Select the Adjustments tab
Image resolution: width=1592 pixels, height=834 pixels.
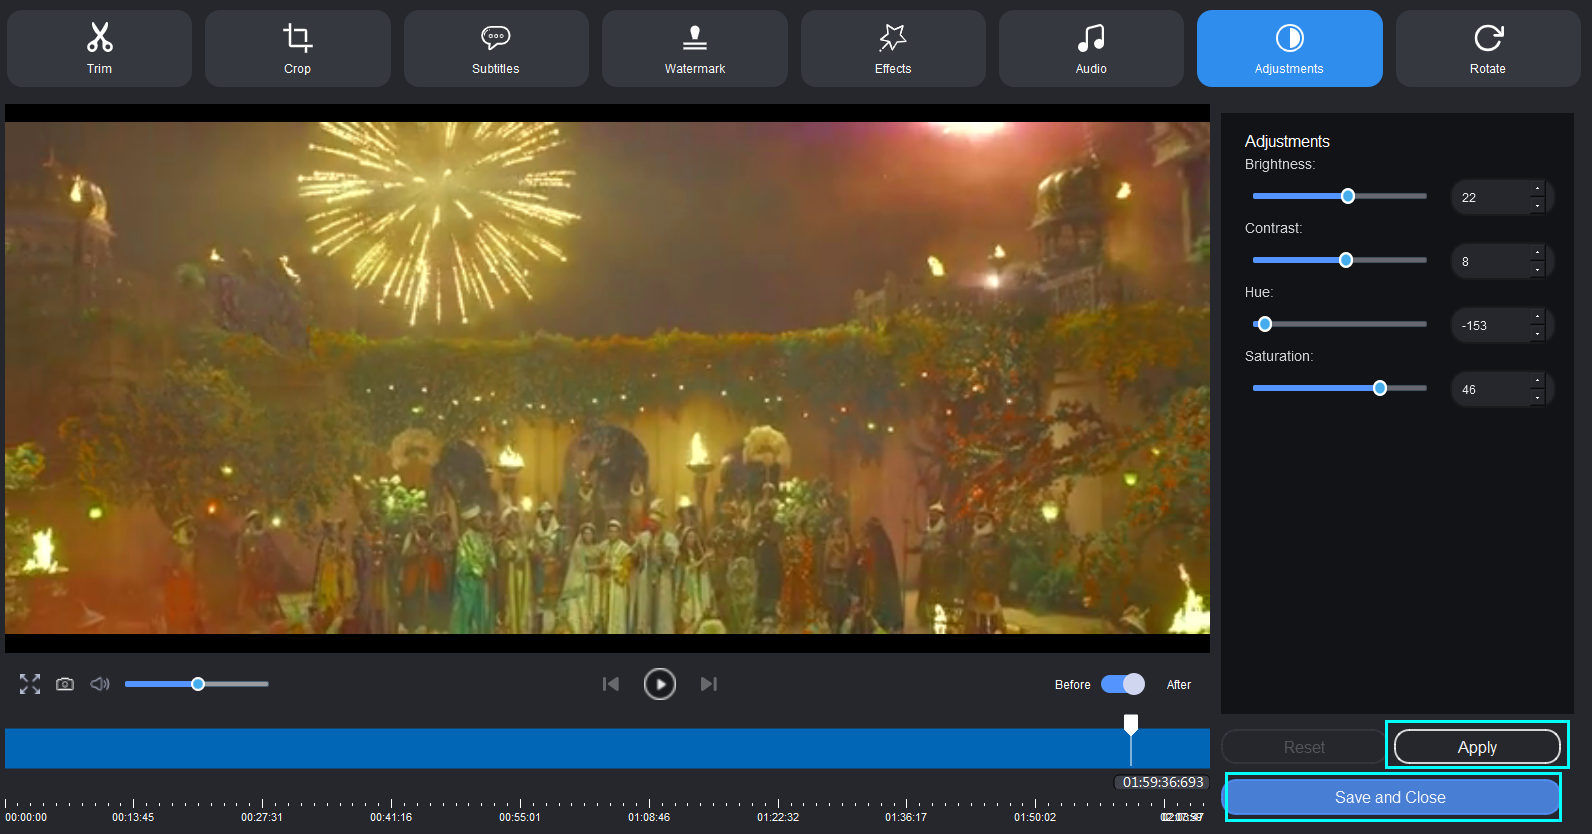point(1289,49)
